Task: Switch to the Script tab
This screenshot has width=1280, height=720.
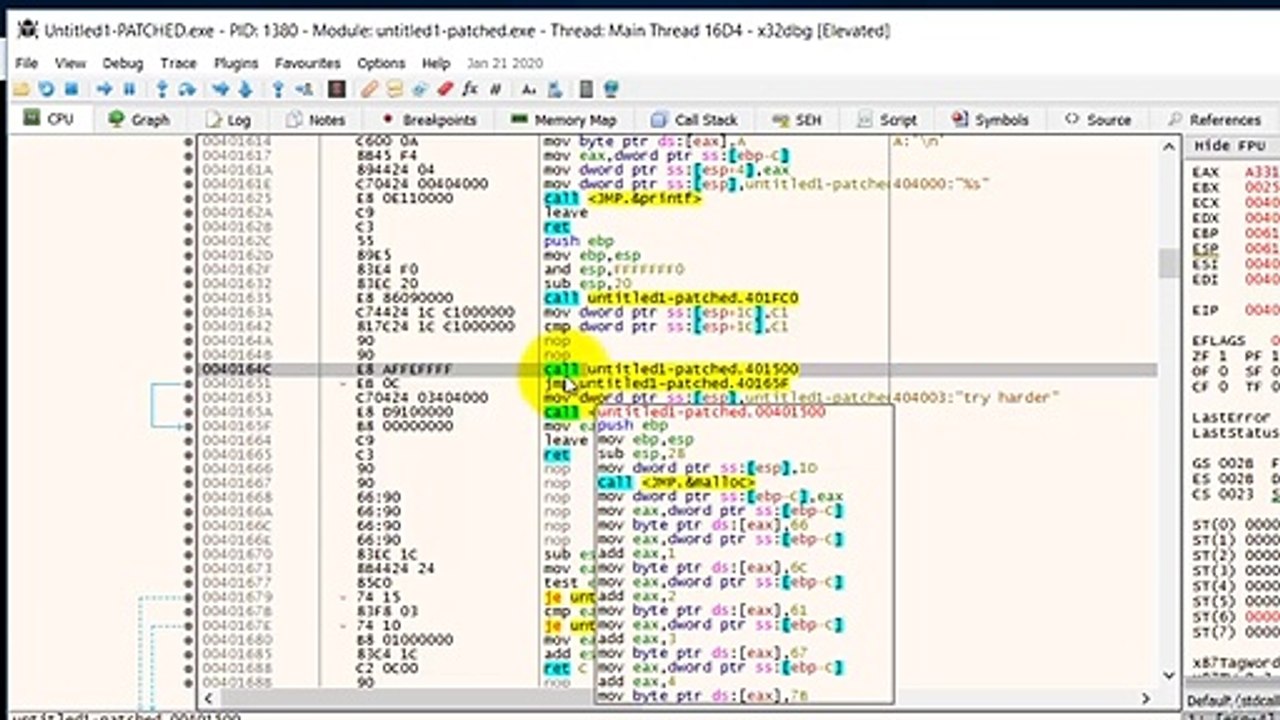Action: pyautogui.click(x=888, y=119)
